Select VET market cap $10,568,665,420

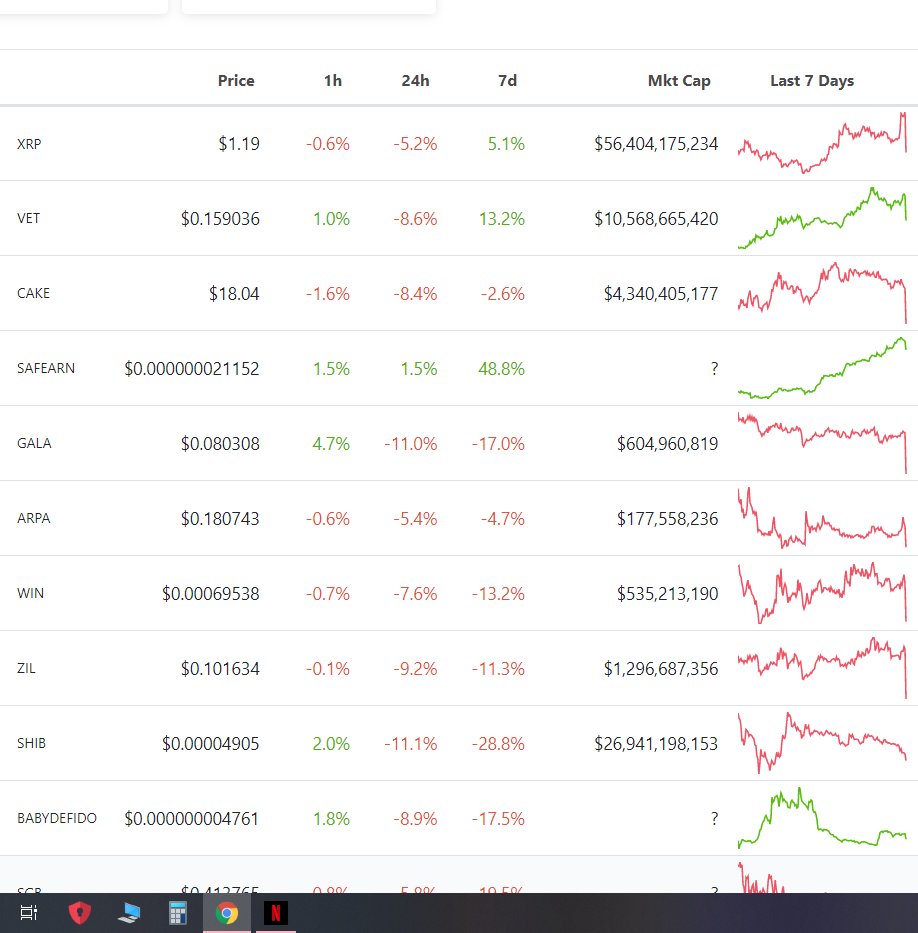point(656,219)
